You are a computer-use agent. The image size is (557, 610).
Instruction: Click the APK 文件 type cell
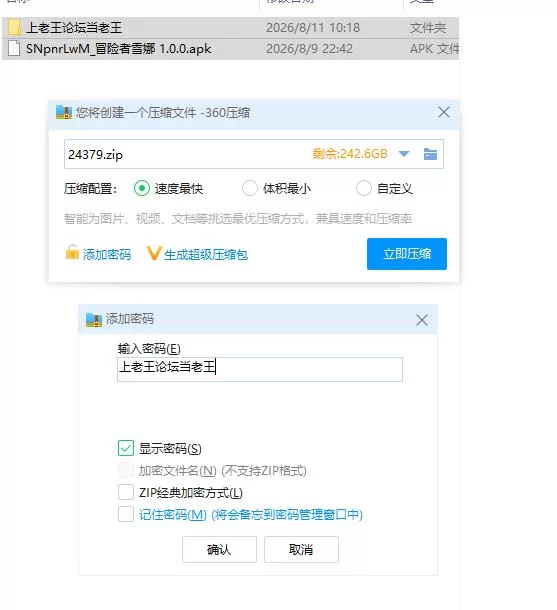tap(434, 49)
